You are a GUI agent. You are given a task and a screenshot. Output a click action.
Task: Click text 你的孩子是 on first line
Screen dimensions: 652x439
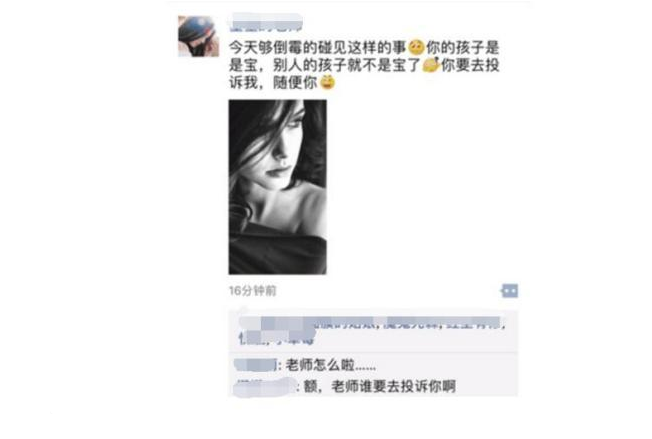(462, 47)
